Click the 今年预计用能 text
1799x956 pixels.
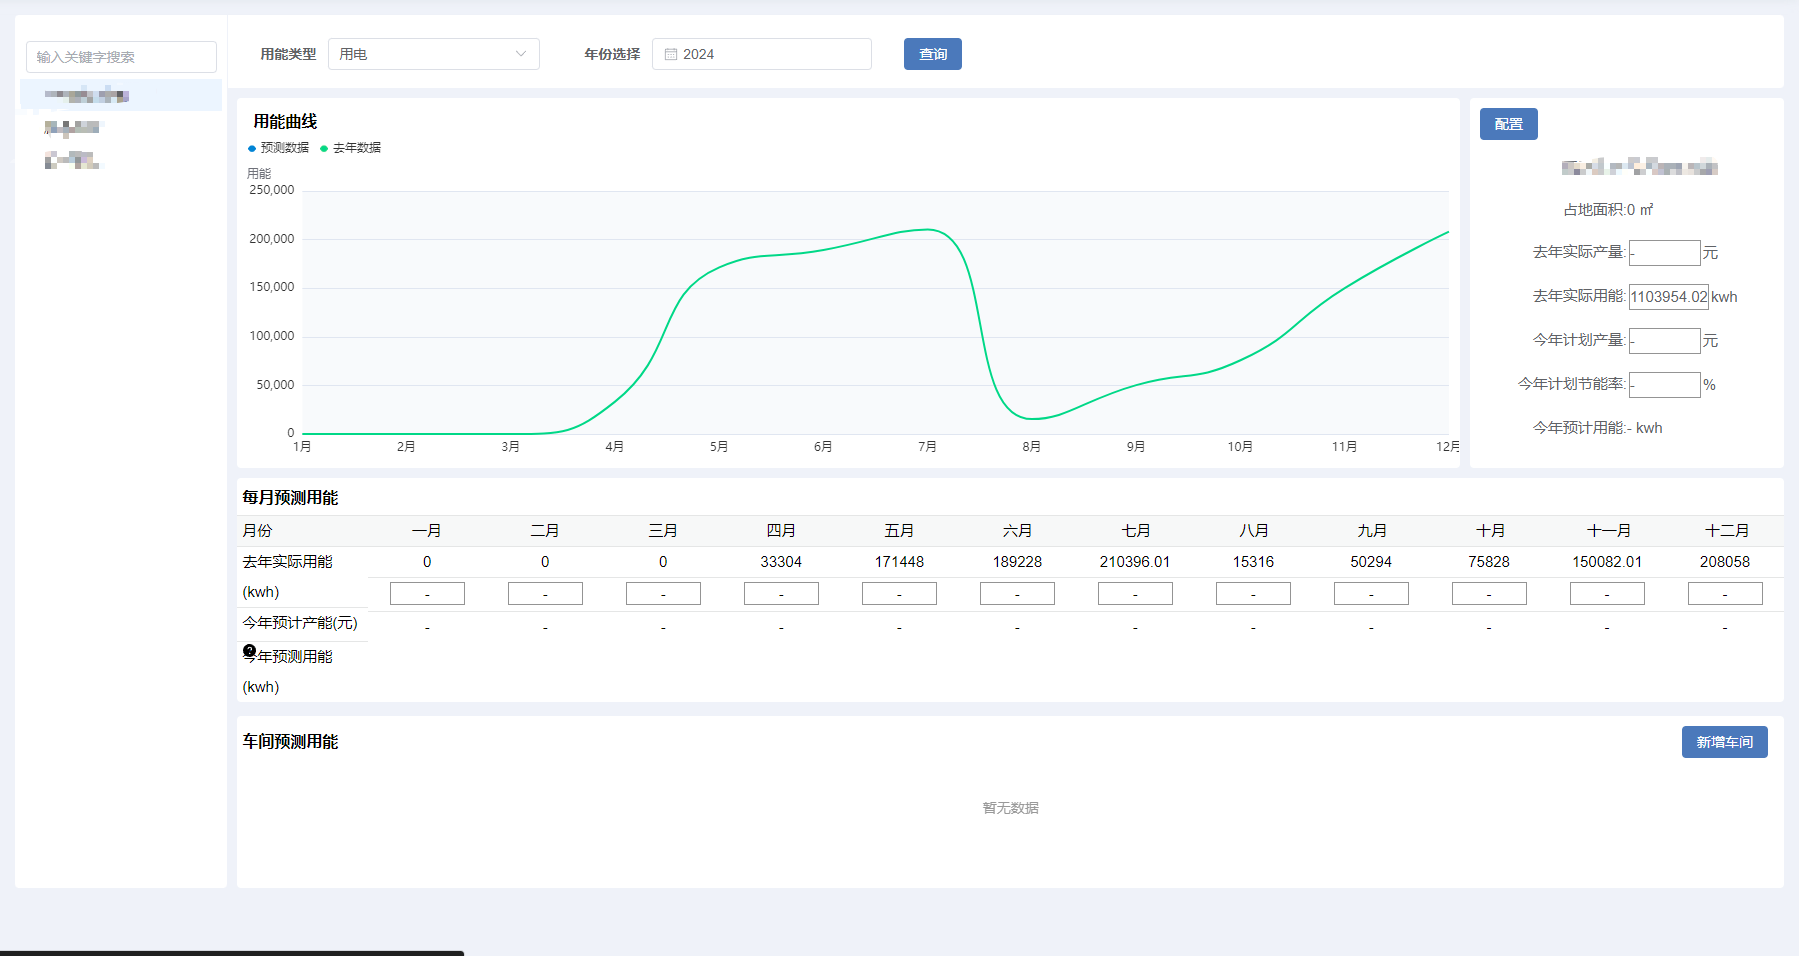tap(1598, 428)
